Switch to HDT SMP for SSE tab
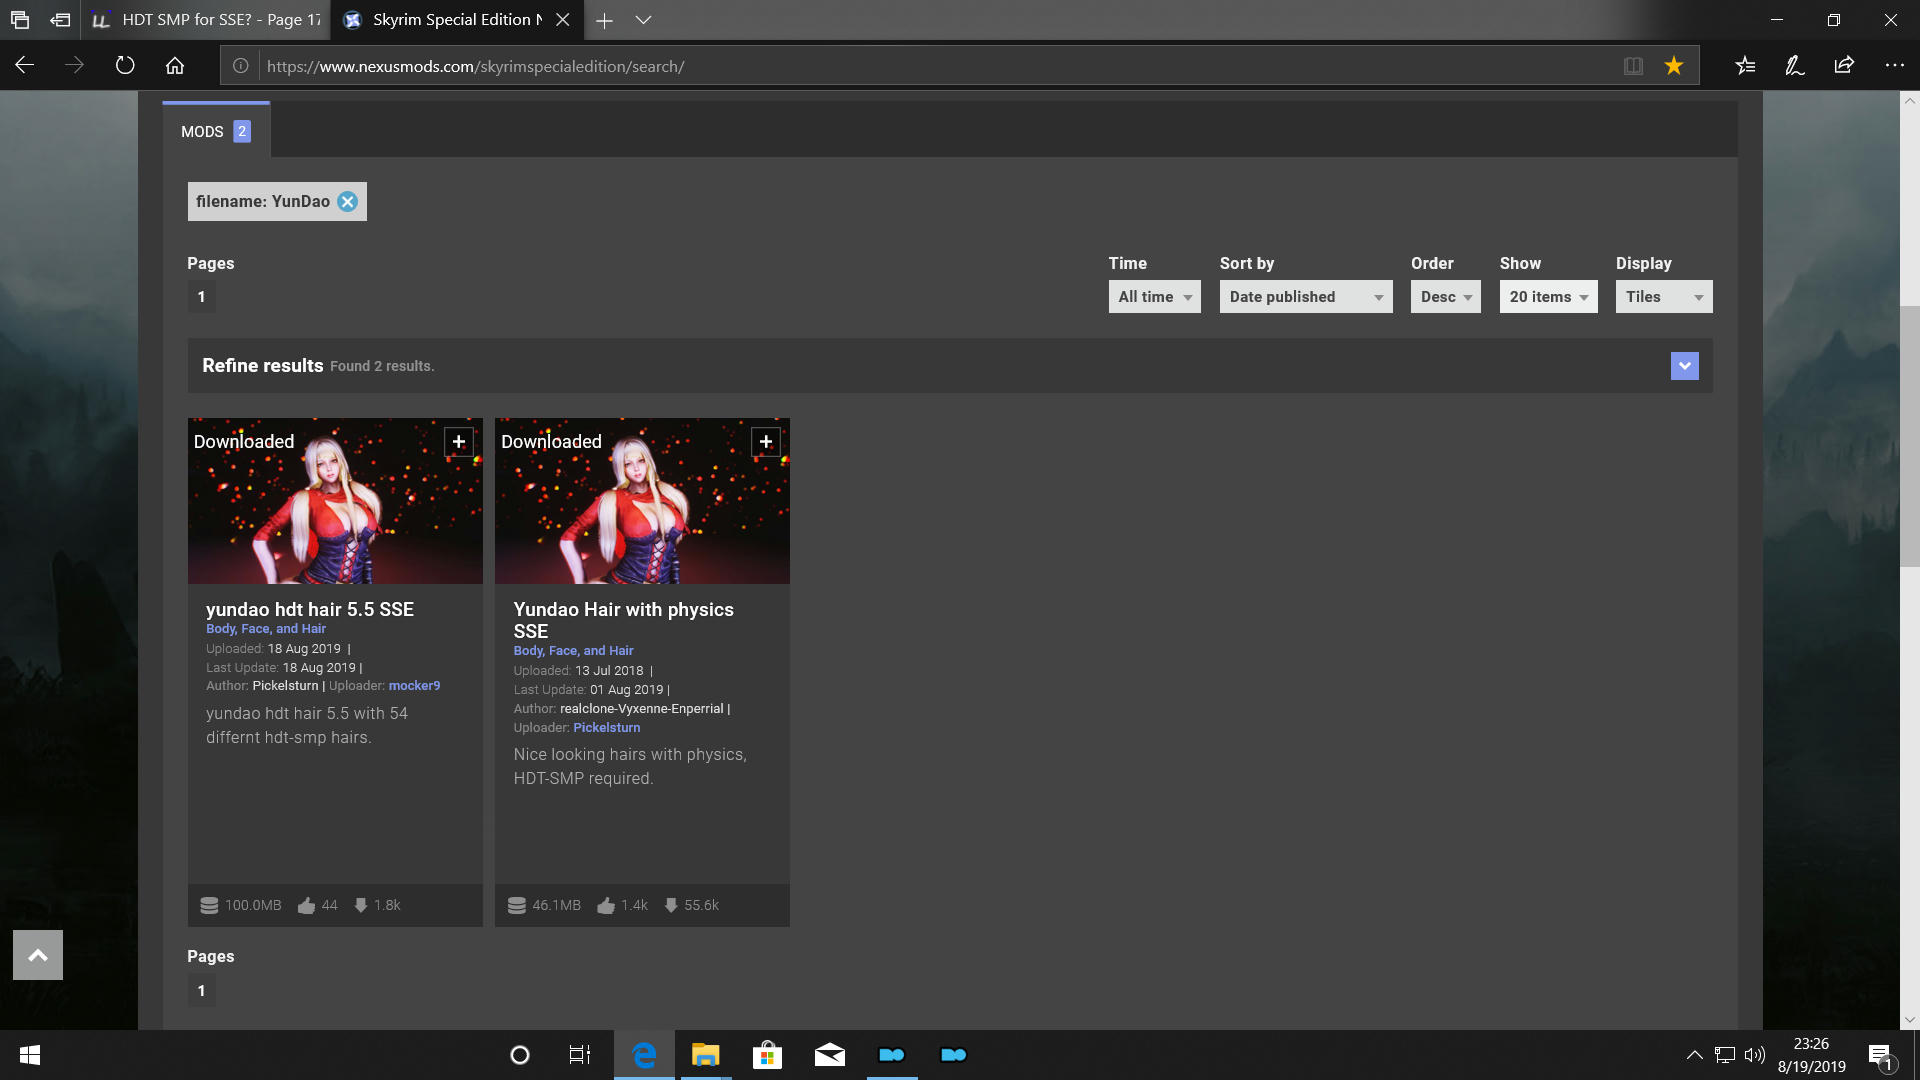This screenshot has height=1080, width=1920. pos(206,20)
